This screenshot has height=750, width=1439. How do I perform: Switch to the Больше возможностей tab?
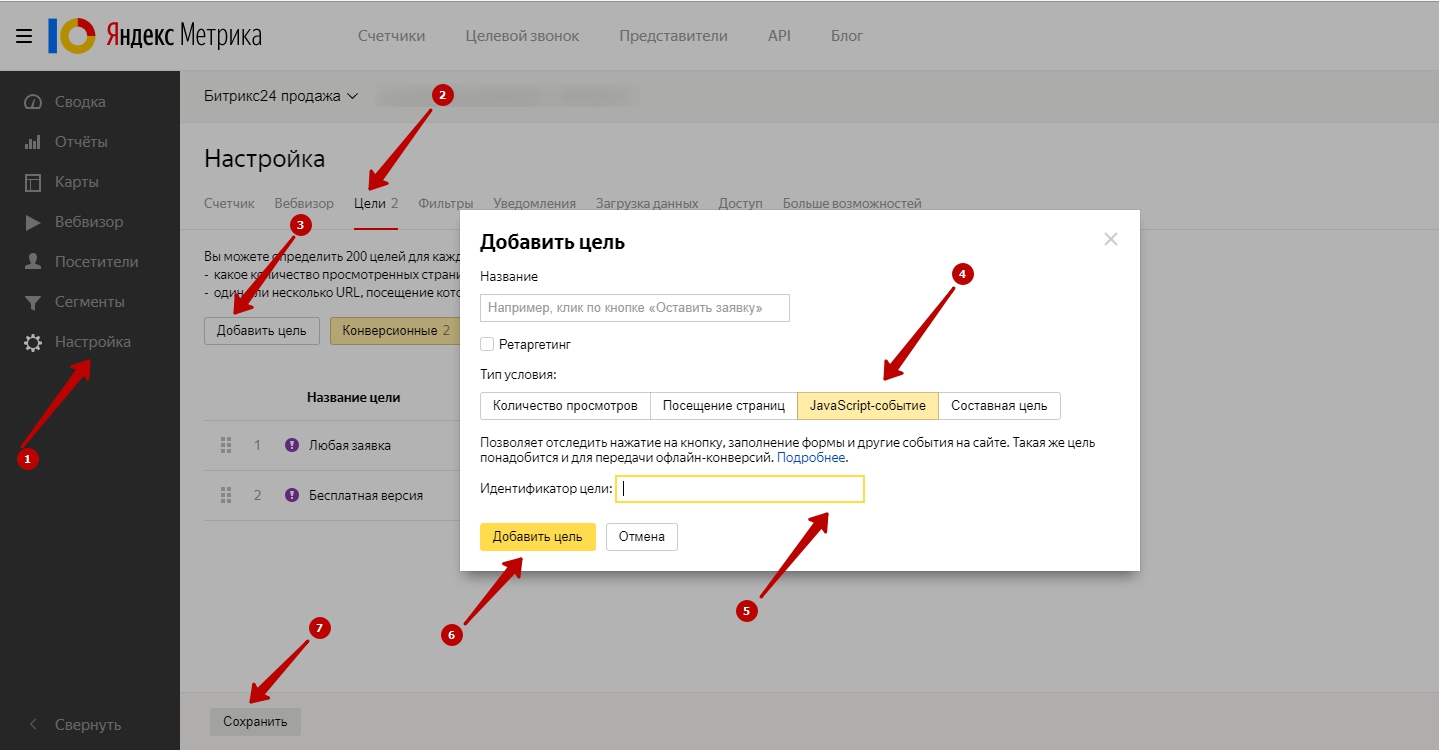coord(852,203)
